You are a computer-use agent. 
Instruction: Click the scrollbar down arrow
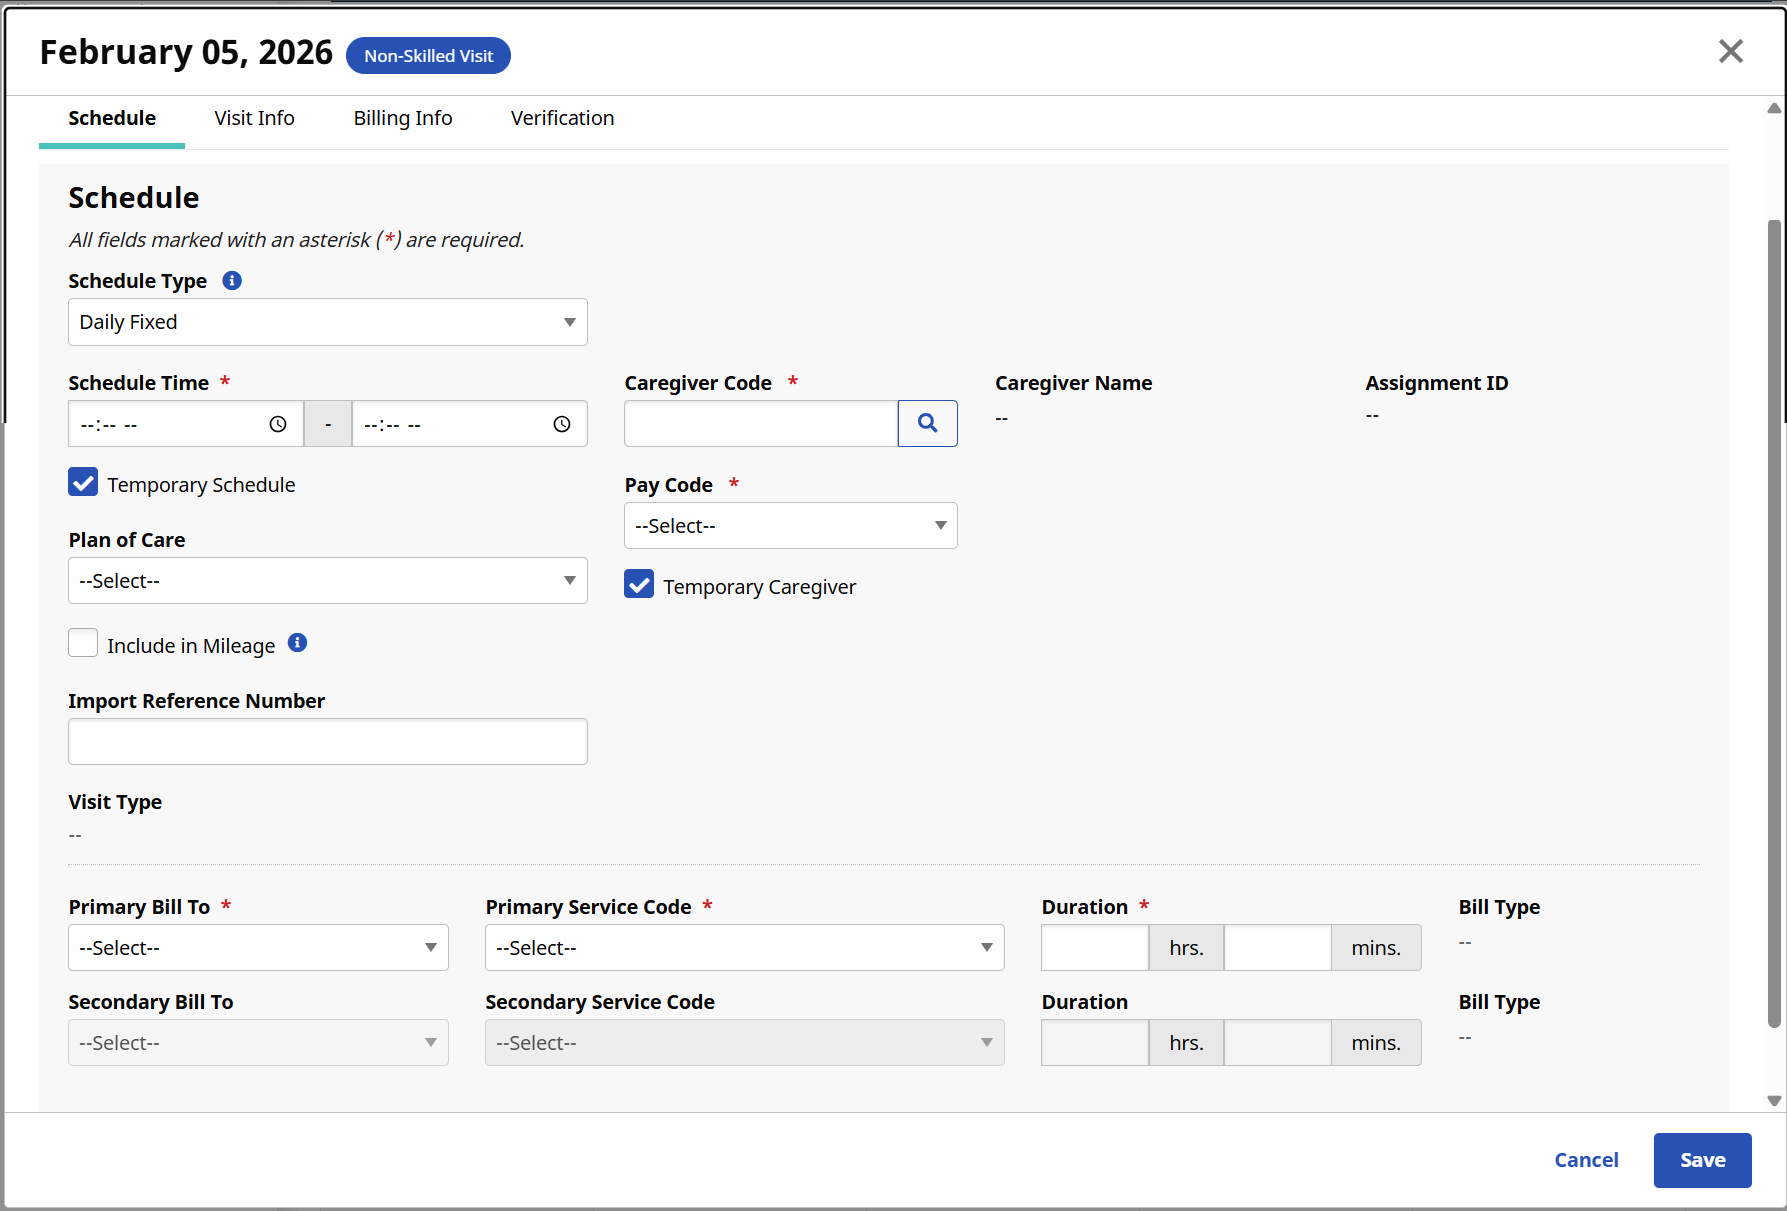click(1774, 1100)
